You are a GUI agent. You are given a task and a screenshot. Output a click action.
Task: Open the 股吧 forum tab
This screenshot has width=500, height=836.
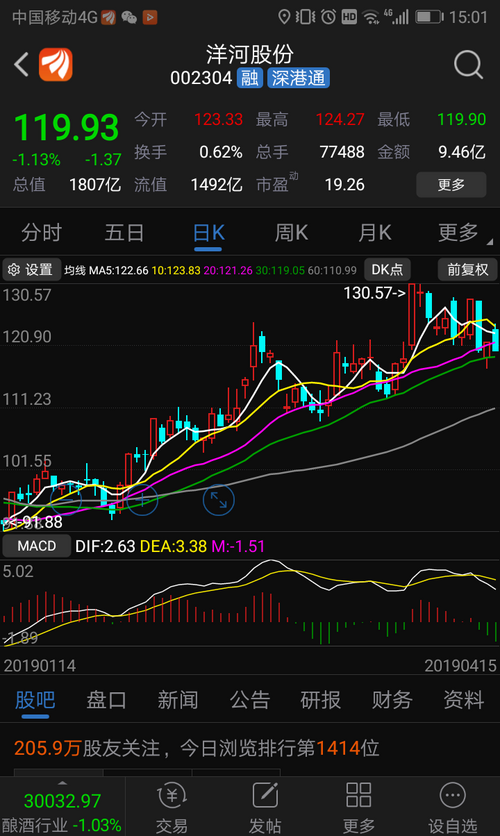click(x=35, y=700)
